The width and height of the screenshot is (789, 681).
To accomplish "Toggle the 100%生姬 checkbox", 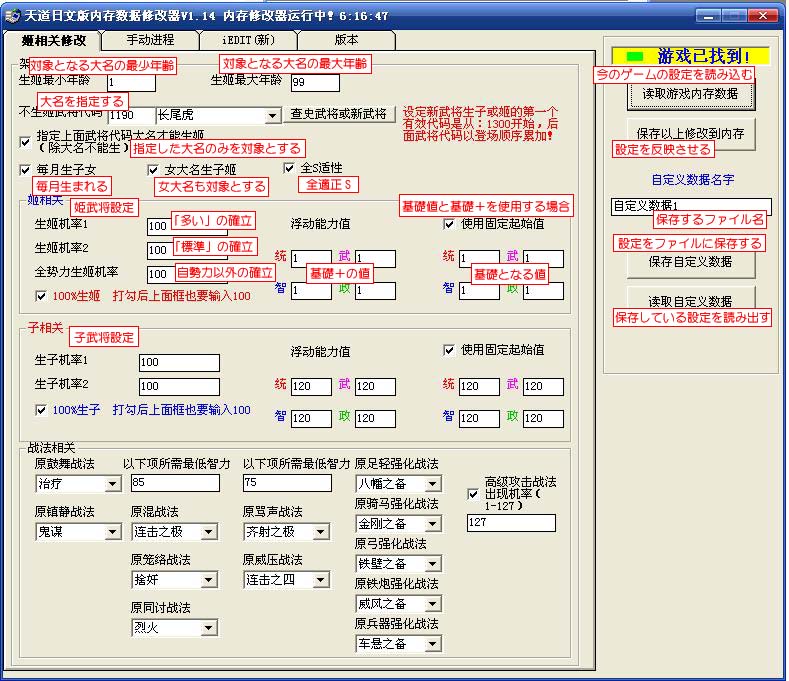I will click(x=41, y=296).
